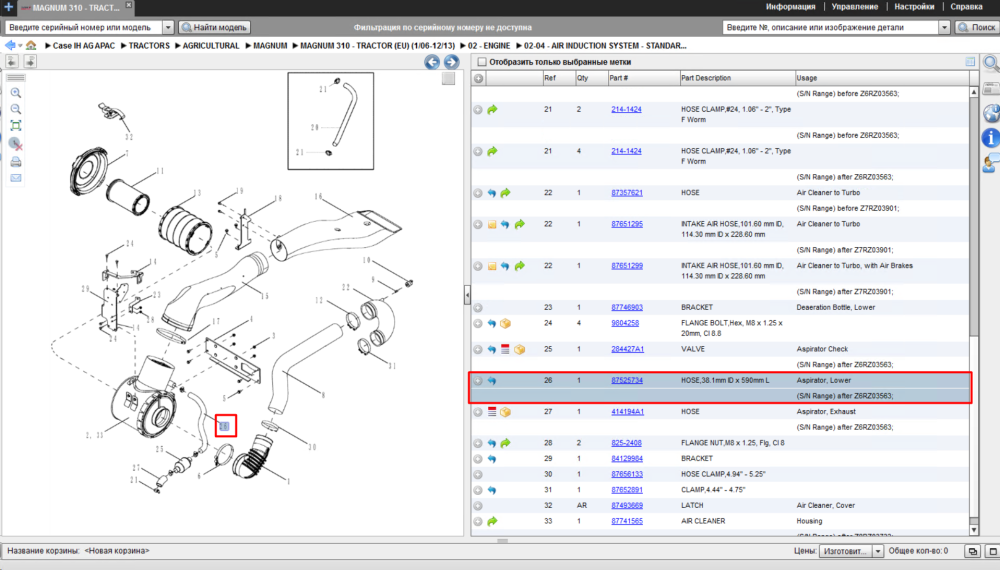Image resolution: width=1000 pixels, height=570 pixels.
Task: Toggle the splitter collapse handle
Action: click(x=467, y=295)
